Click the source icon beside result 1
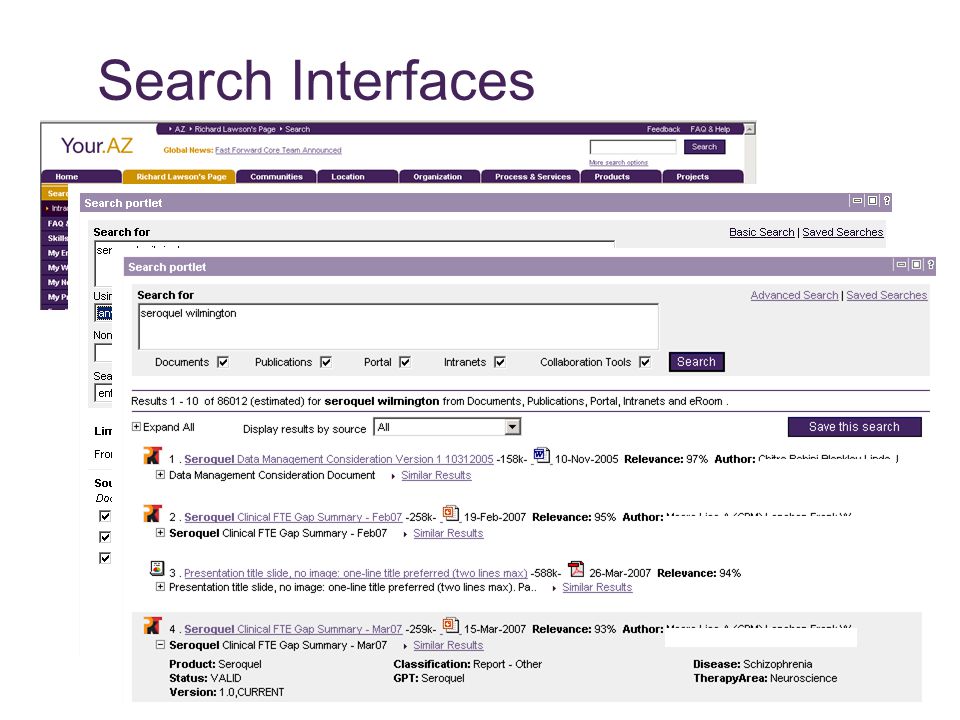Image resolution: width=960 pixels, height=720 pixels. tap(152, 456)
